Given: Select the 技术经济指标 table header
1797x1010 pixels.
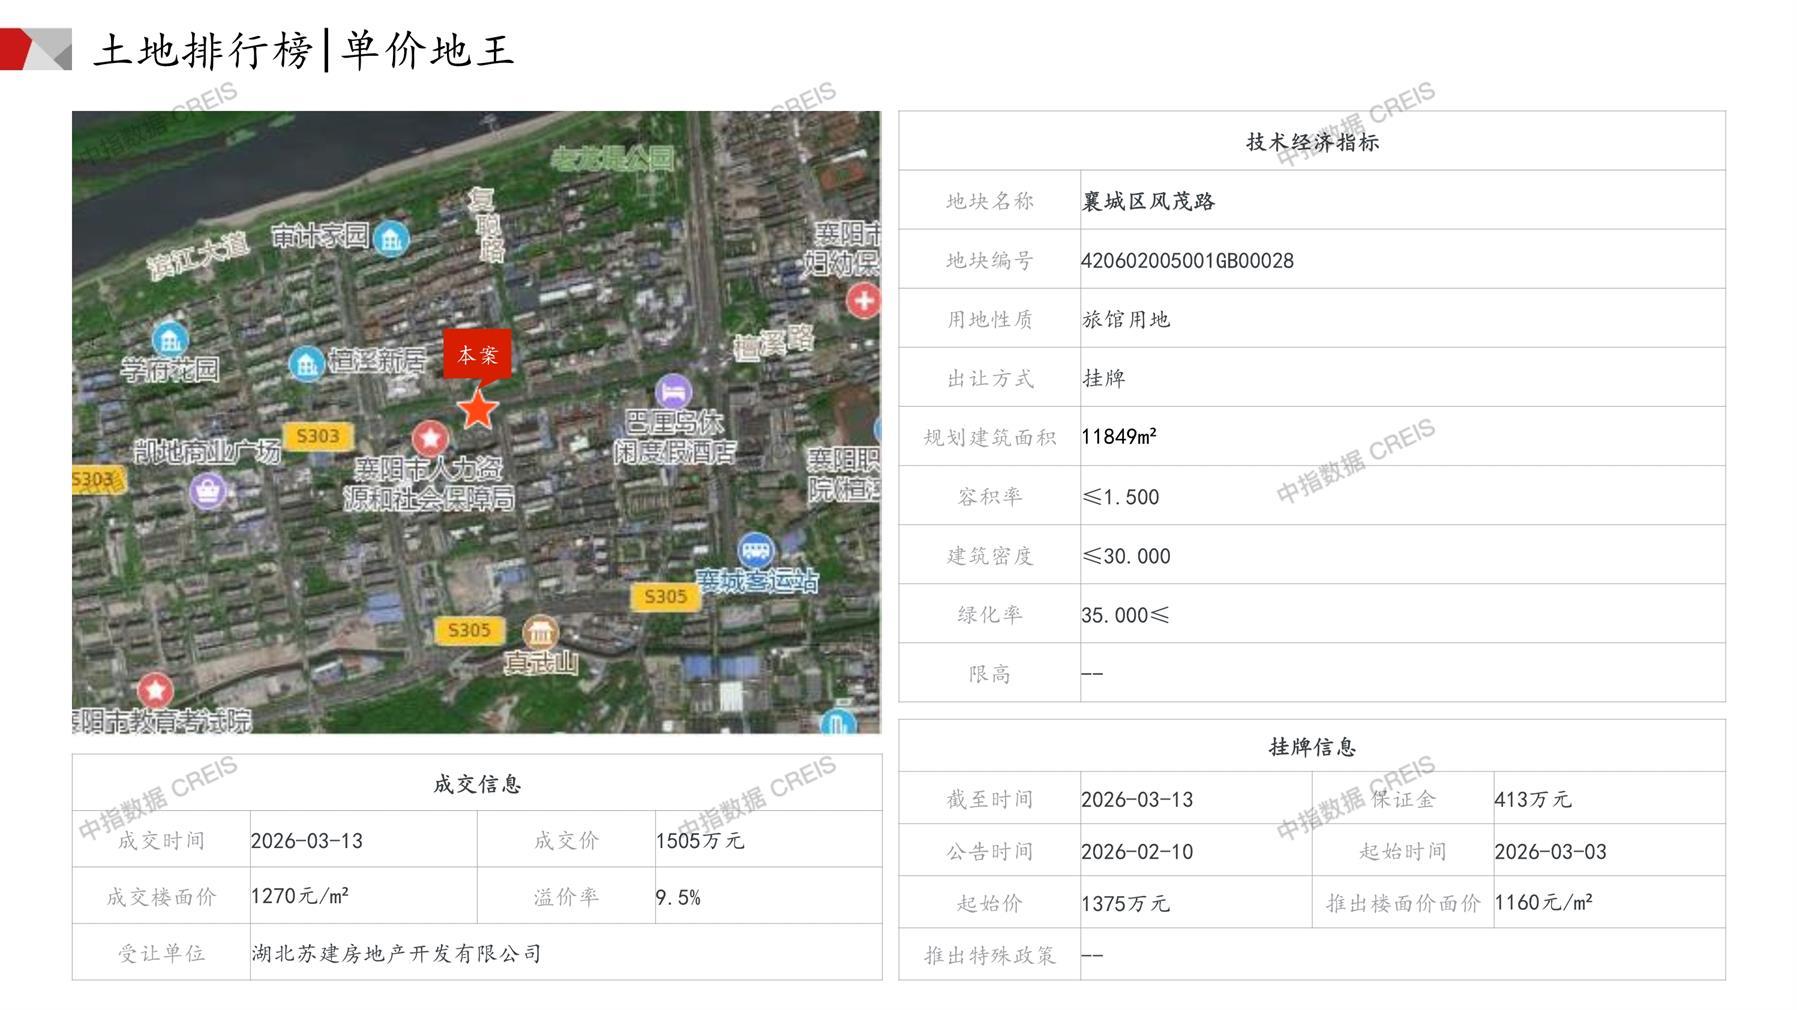Looking at the screenshot, I should tap(1311, 142).
